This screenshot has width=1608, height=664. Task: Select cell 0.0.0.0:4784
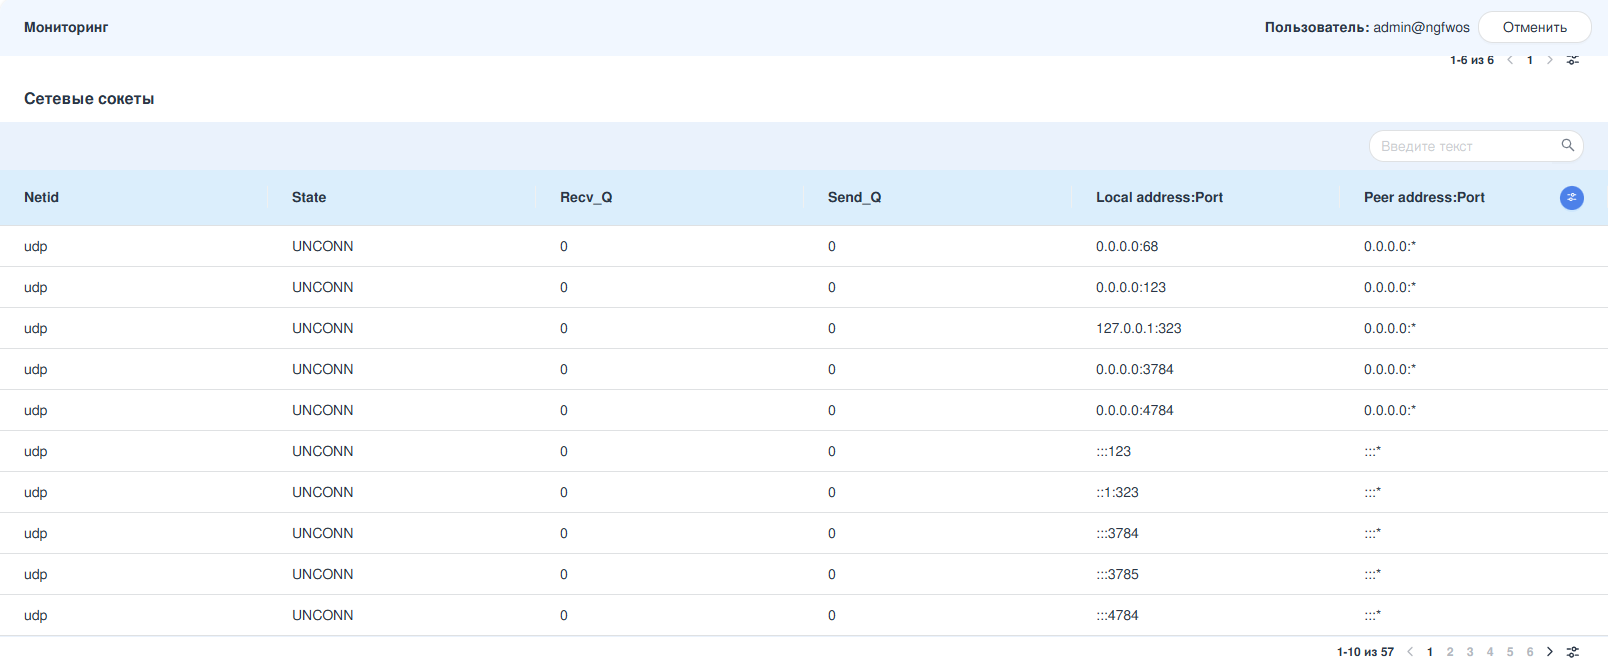[x=1135, y=410]
